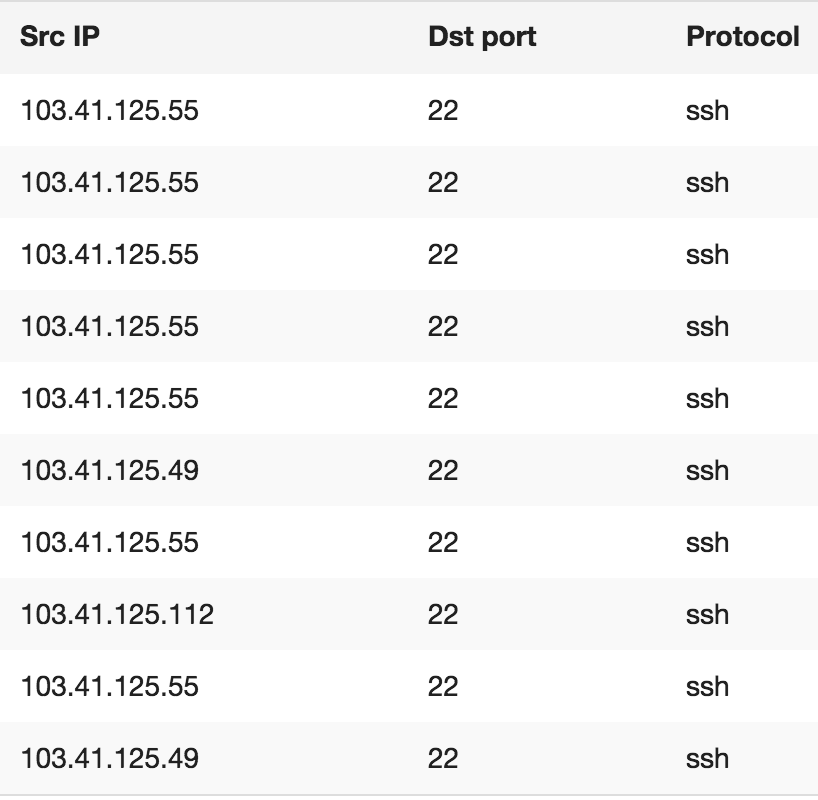
Task: Pick ssh in the 103.41.125.112 row
Action: pyautogui.click(x=707, y=614)
